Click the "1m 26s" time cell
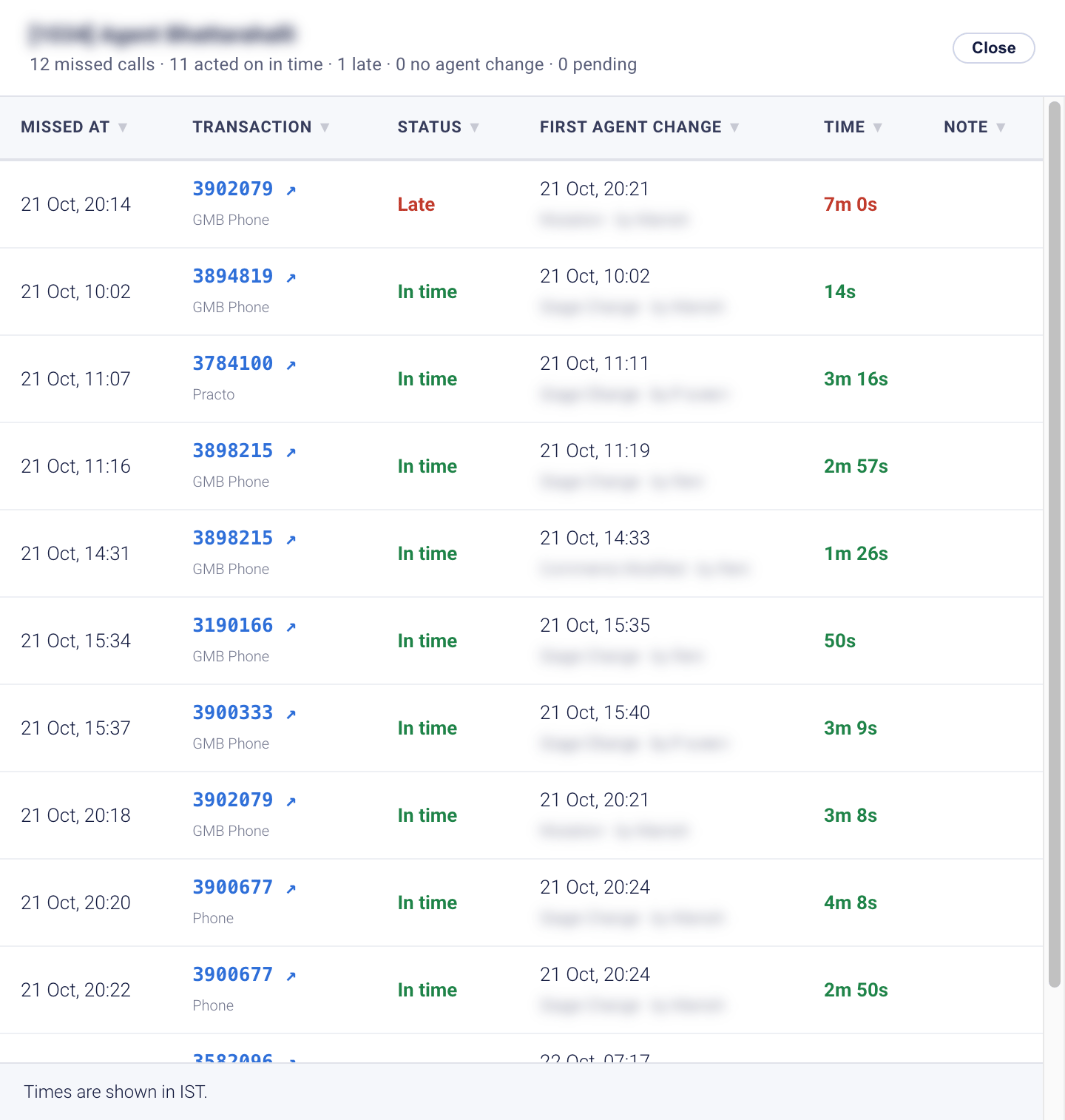Image resolution: width=1065 pixels, height=1120 pixels. click(x=856, y=554)
